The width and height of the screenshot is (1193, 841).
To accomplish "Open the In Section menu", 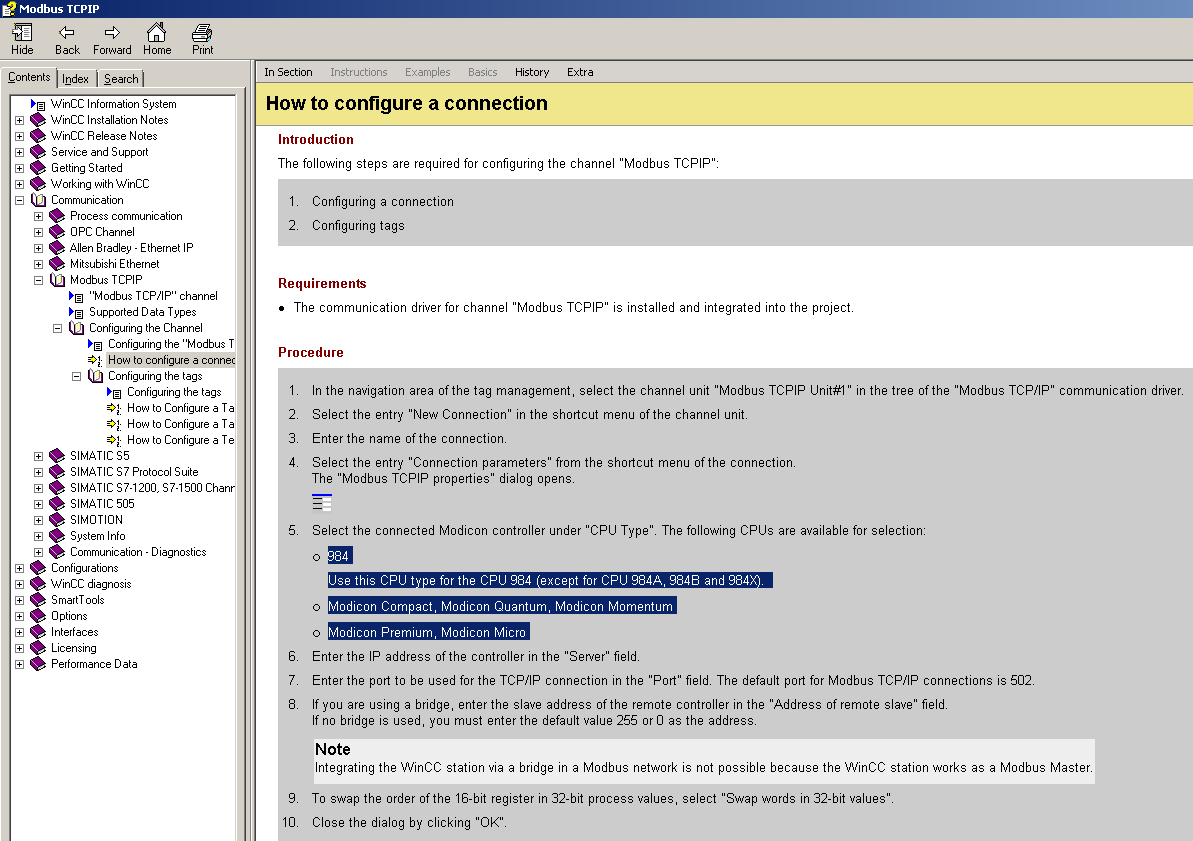I will pos(288,72).
